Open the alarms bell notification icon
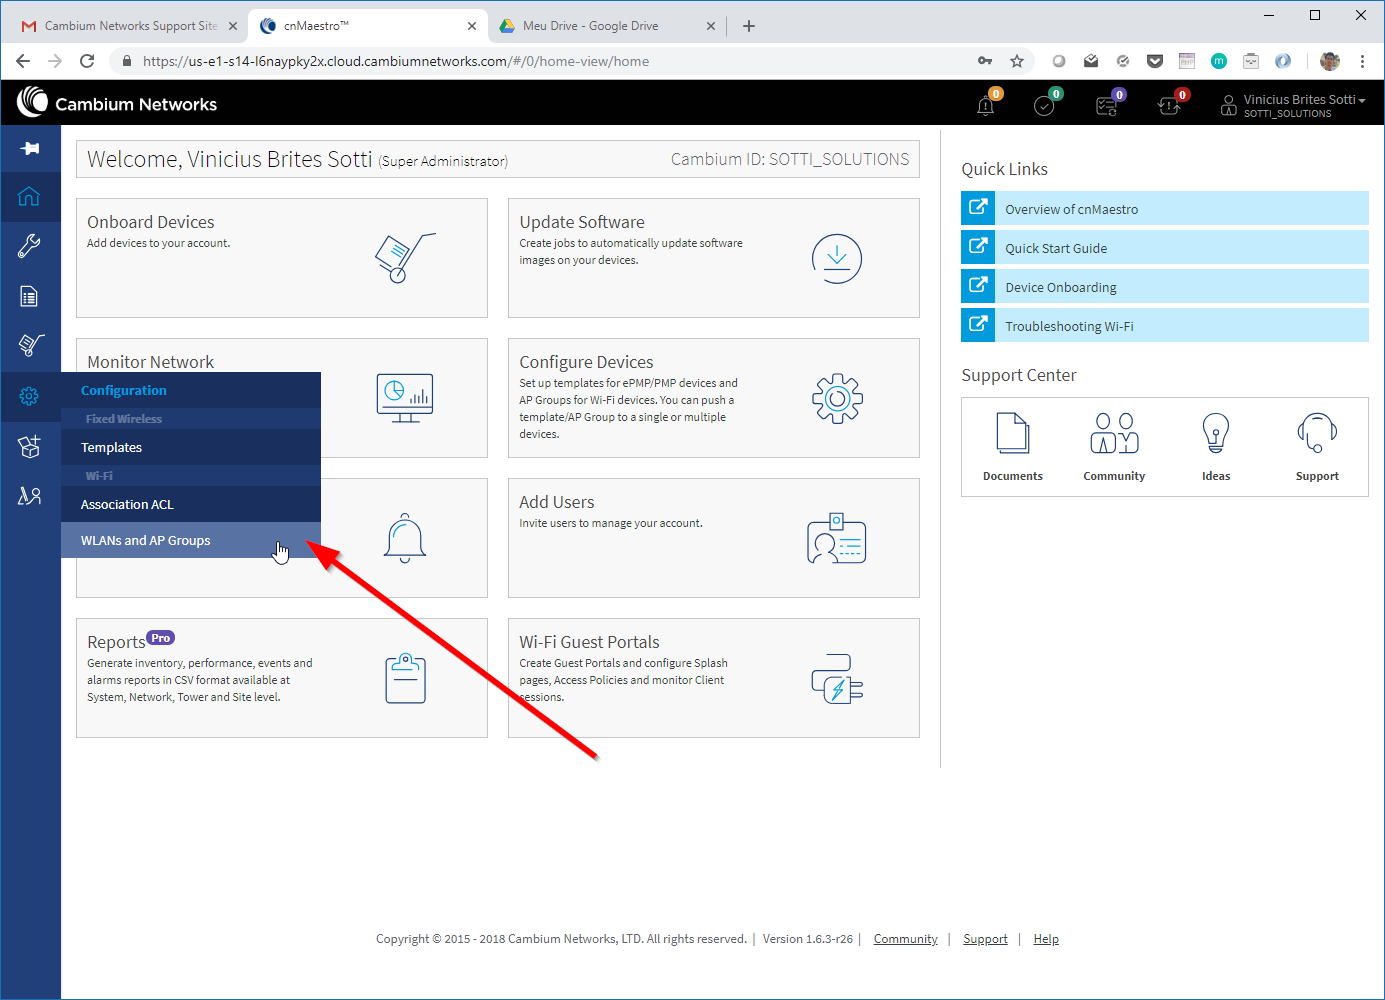This screenshot has width=1385, height=1000. (986, 105)
